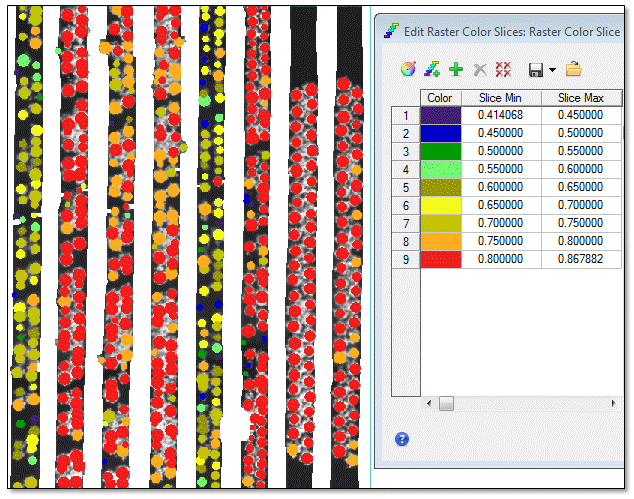
Task: Expand the save options dropdown arrow
Action: (x=552, y=70)
